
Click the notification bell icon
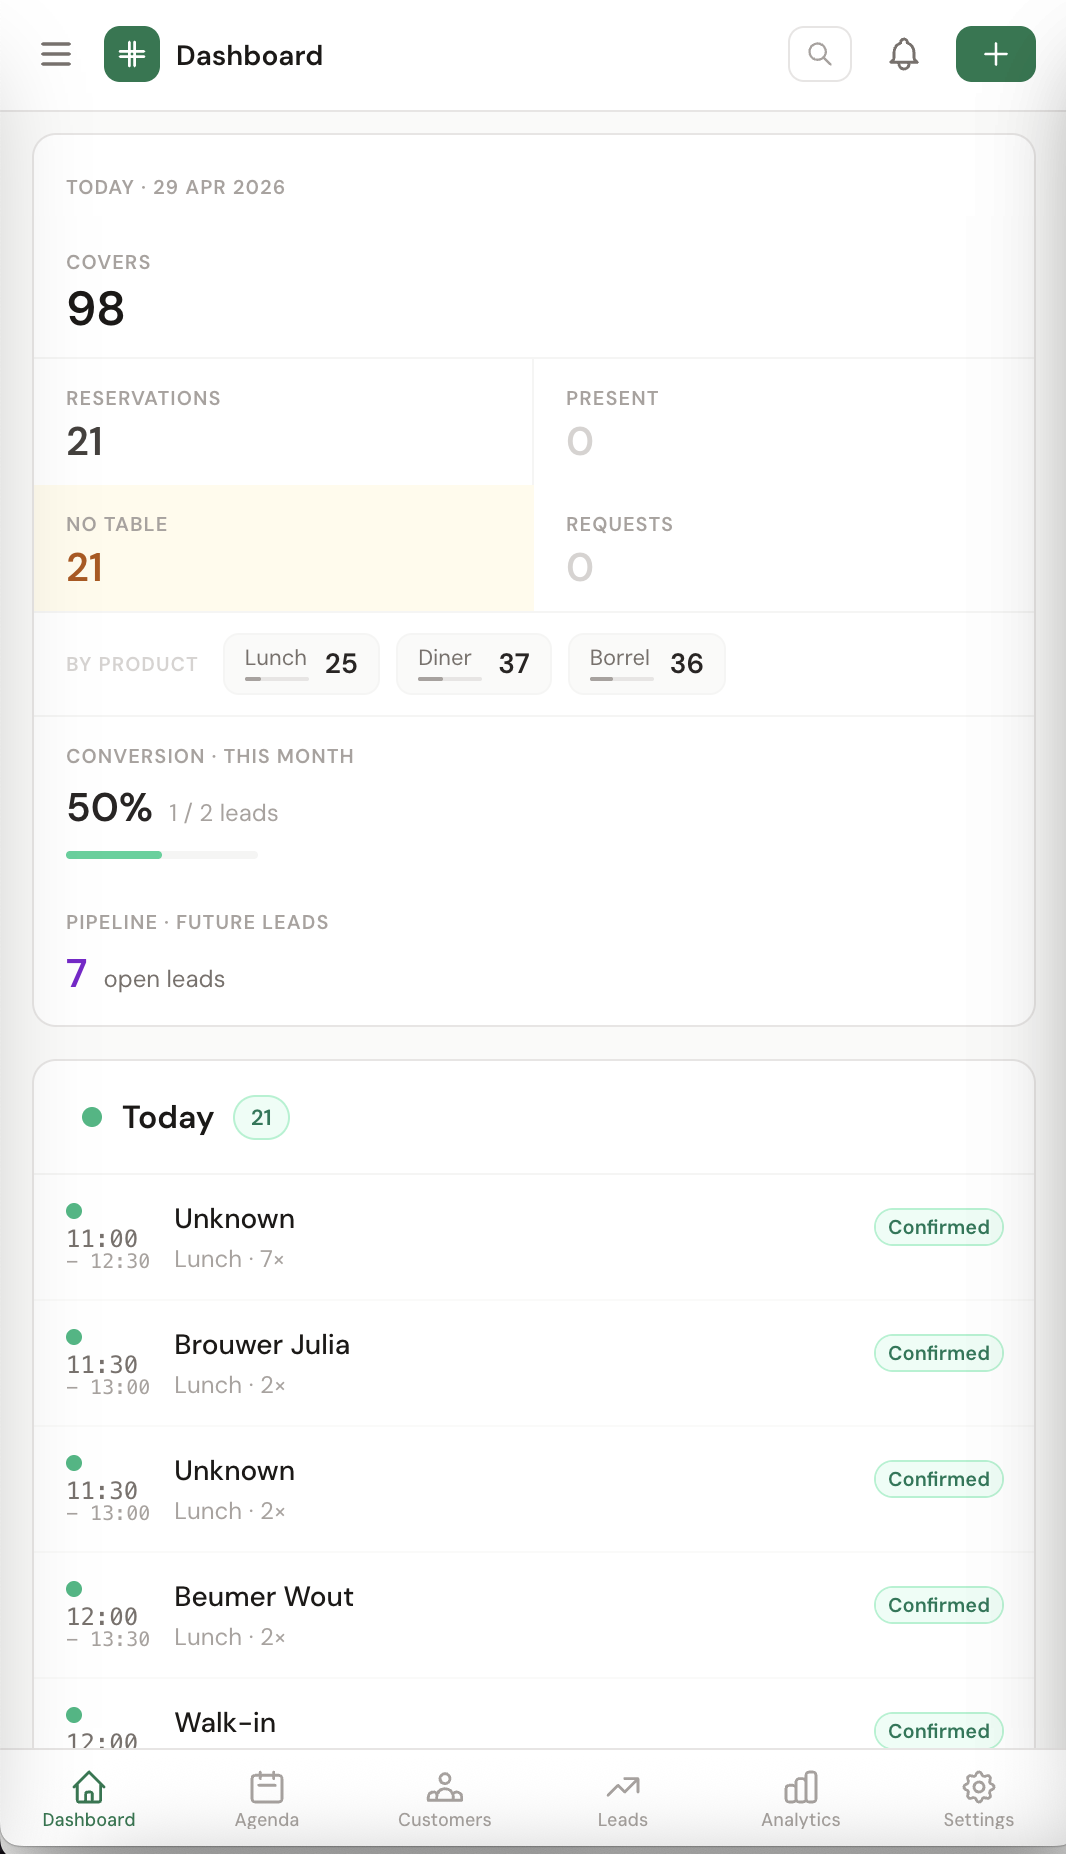coord(903,54)
